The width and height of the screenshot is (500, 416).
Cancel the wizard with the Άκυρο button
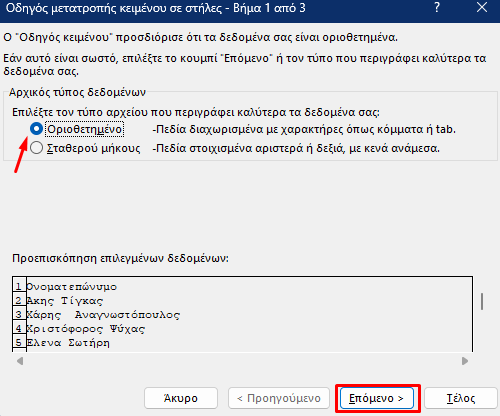[x=181, y=398]
